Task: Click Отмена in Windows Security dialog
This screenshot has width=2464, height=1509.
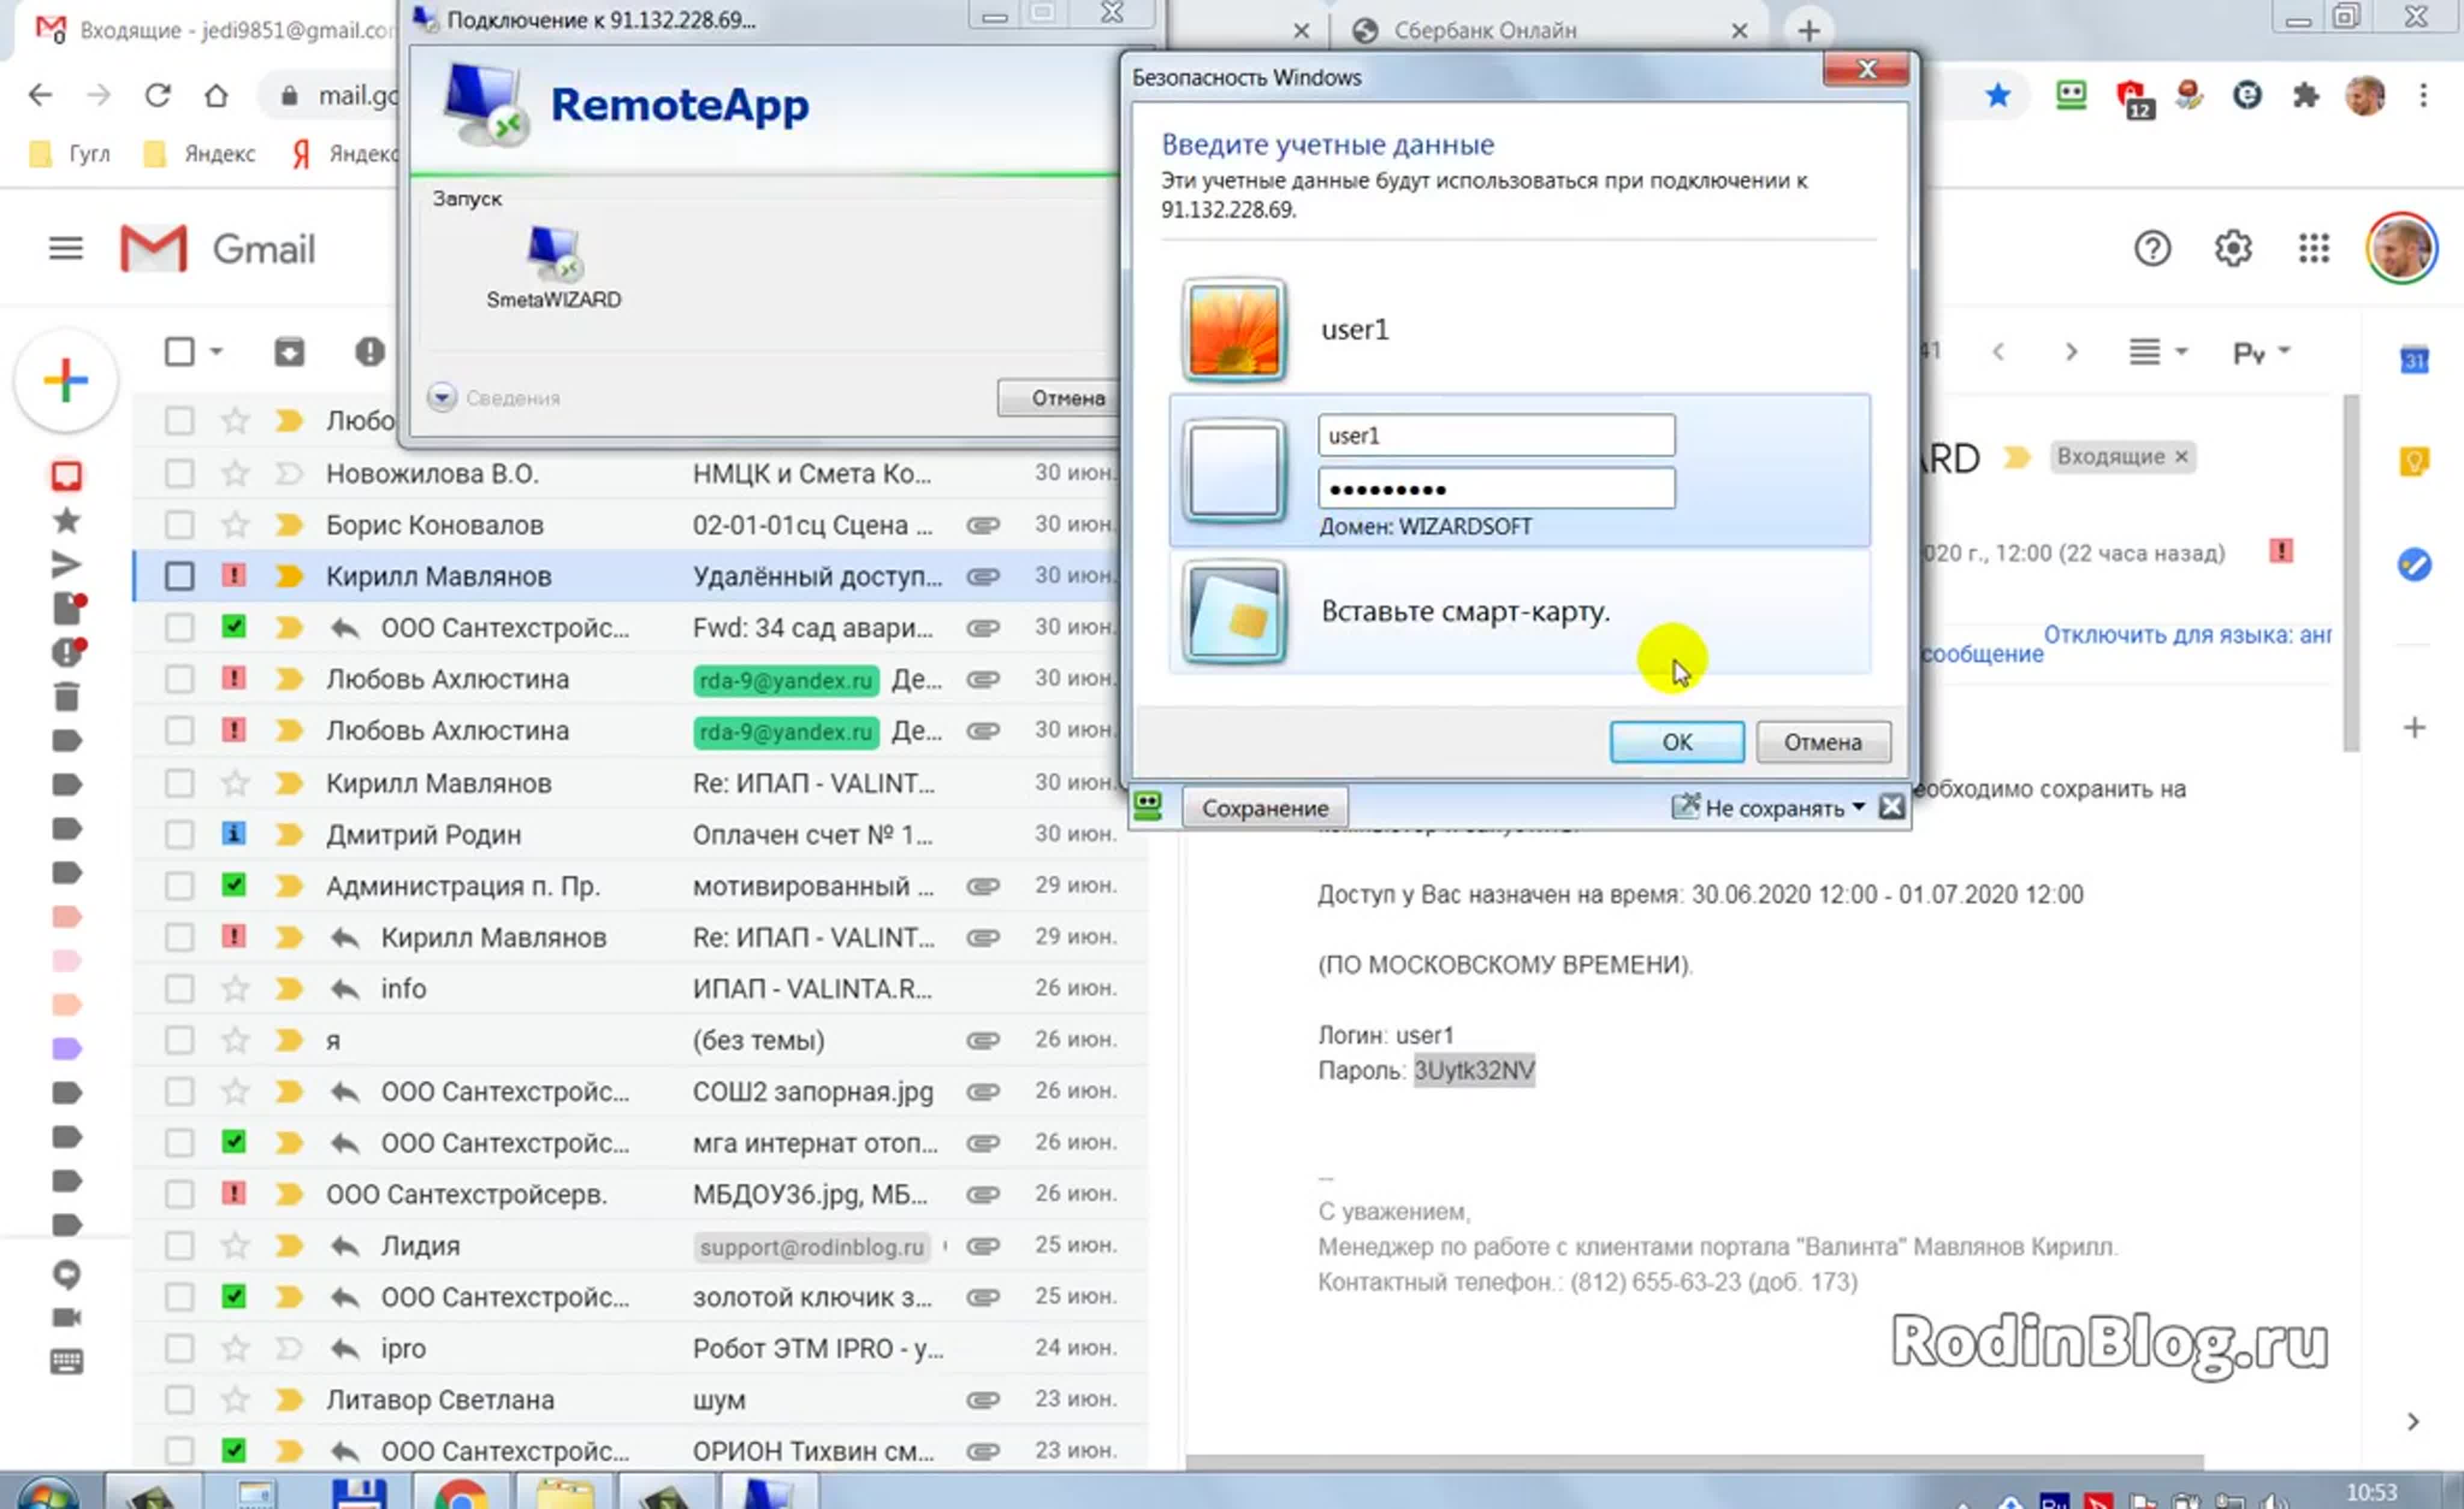Action: [1822, 742]
